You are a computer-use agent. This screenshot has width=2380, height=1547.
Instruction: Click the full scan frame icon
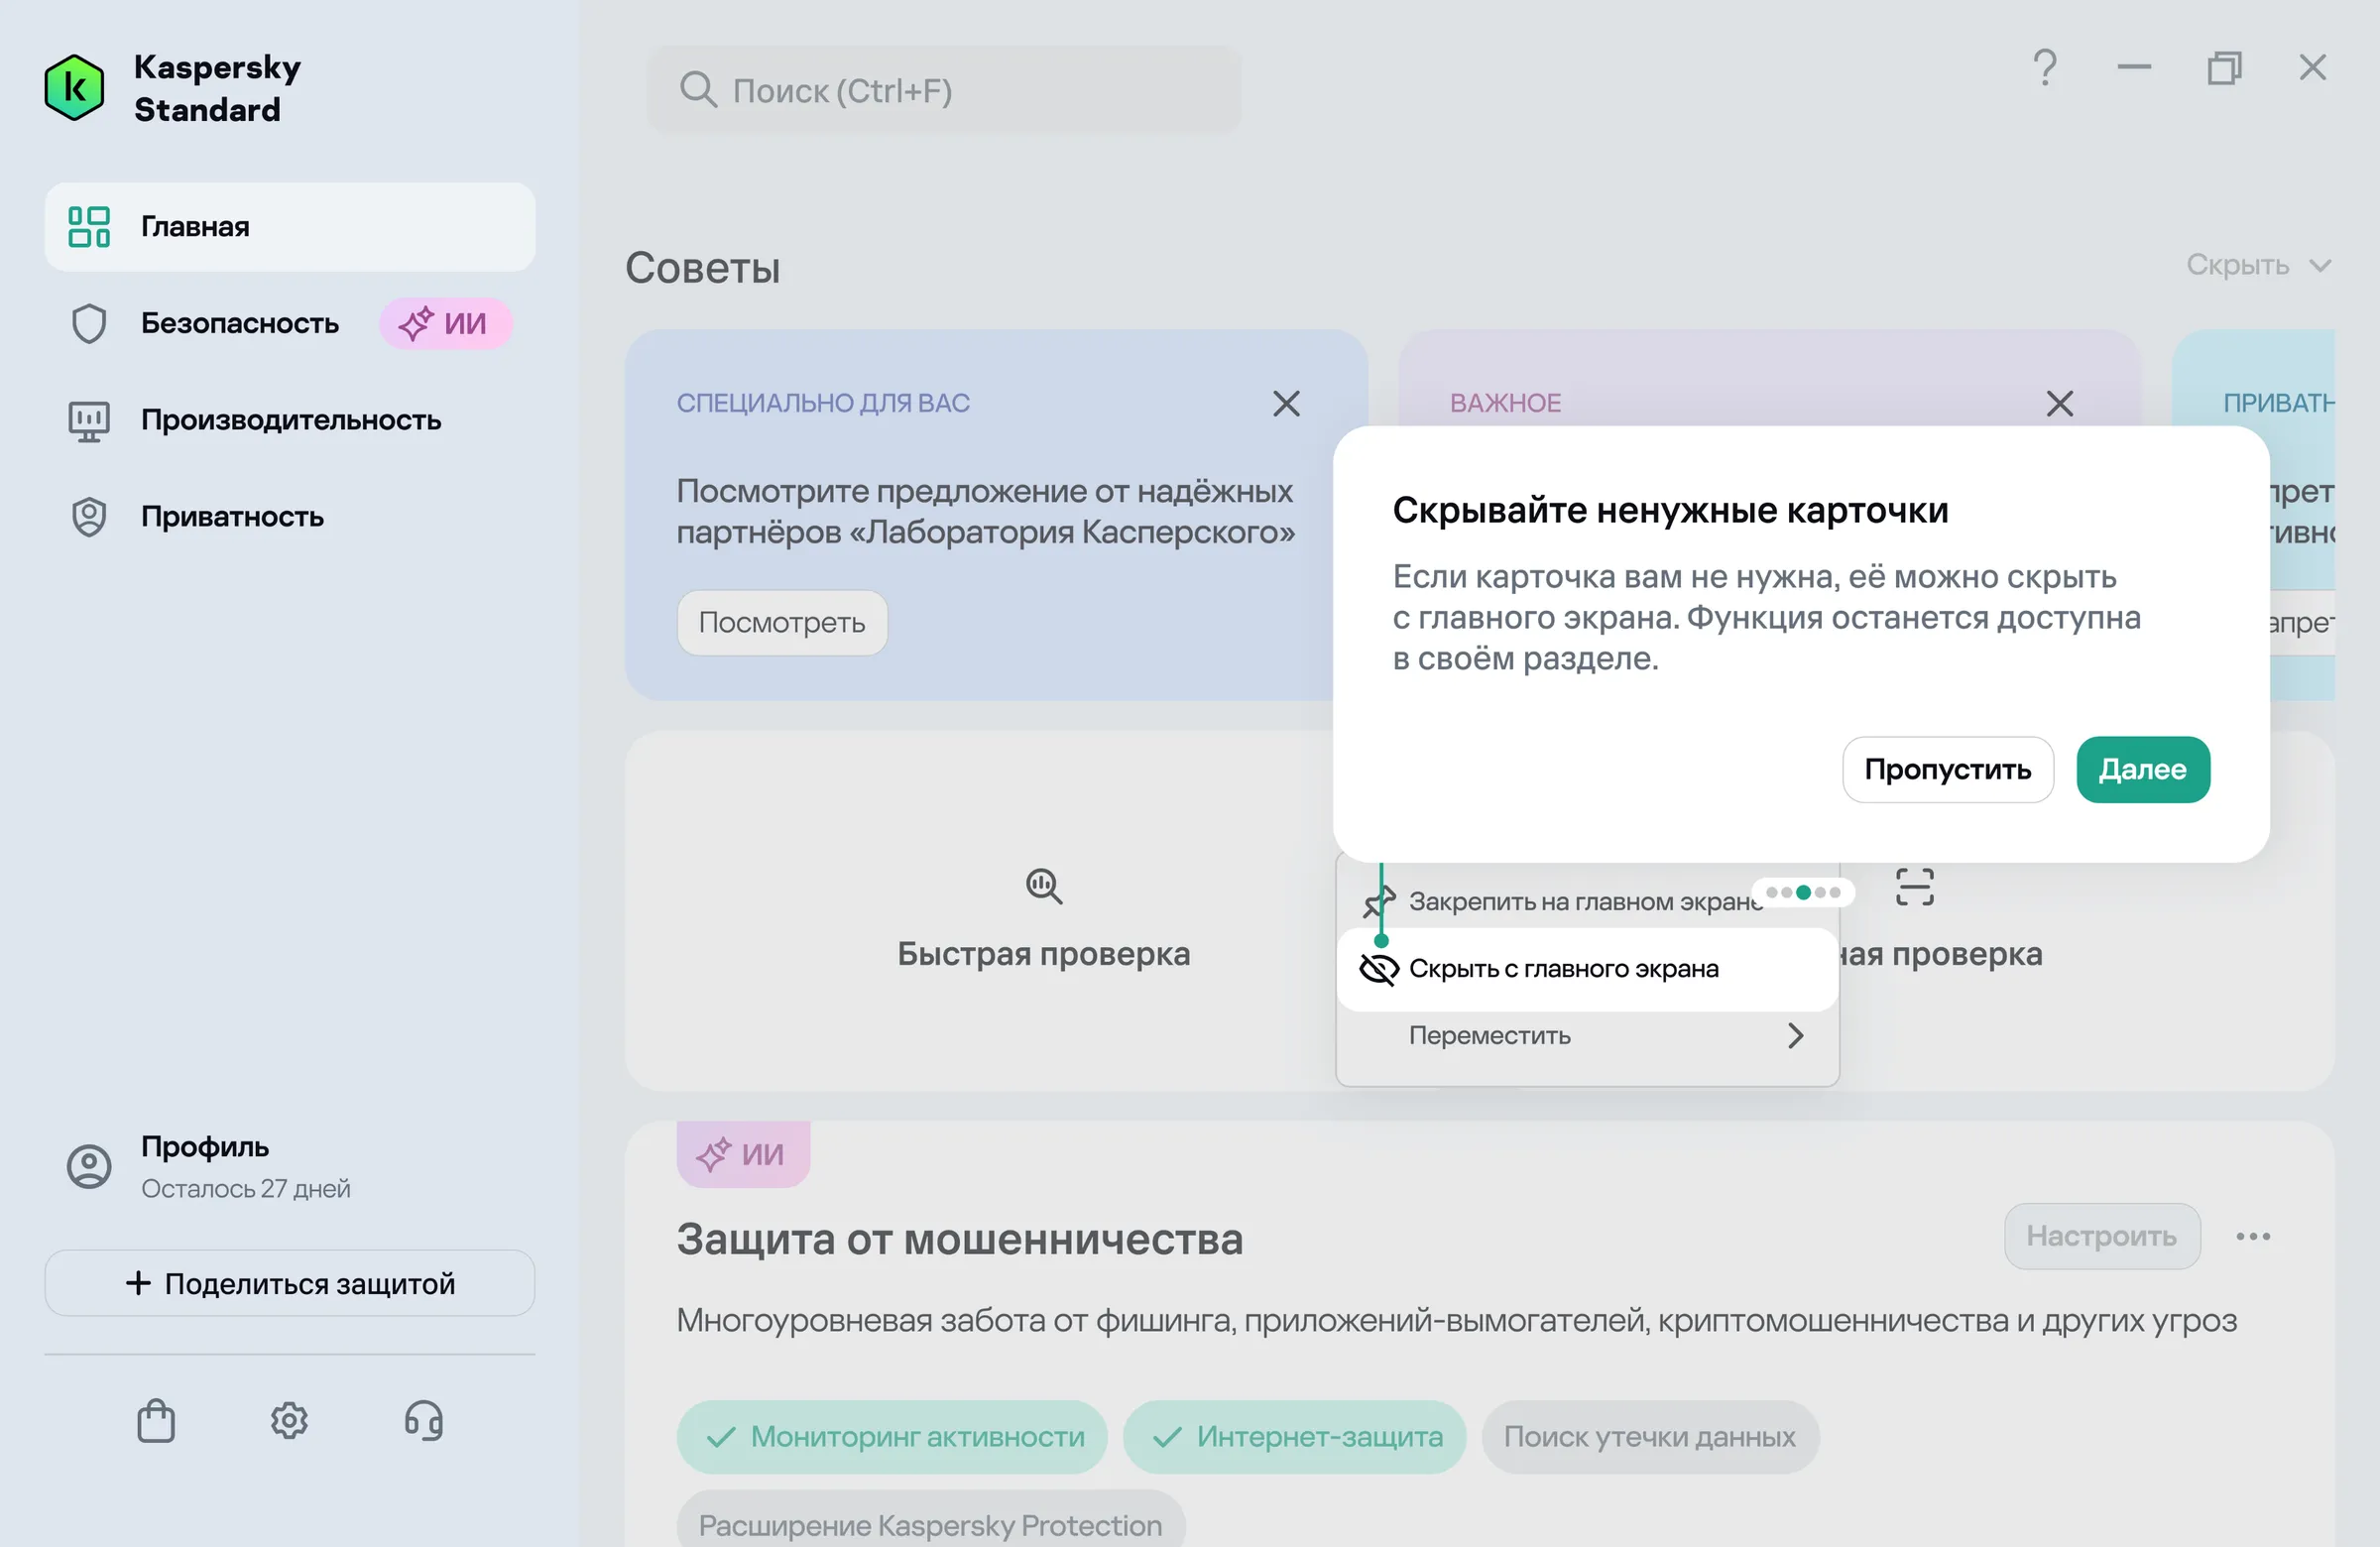pyautogui.click(x=1915, y=887)
